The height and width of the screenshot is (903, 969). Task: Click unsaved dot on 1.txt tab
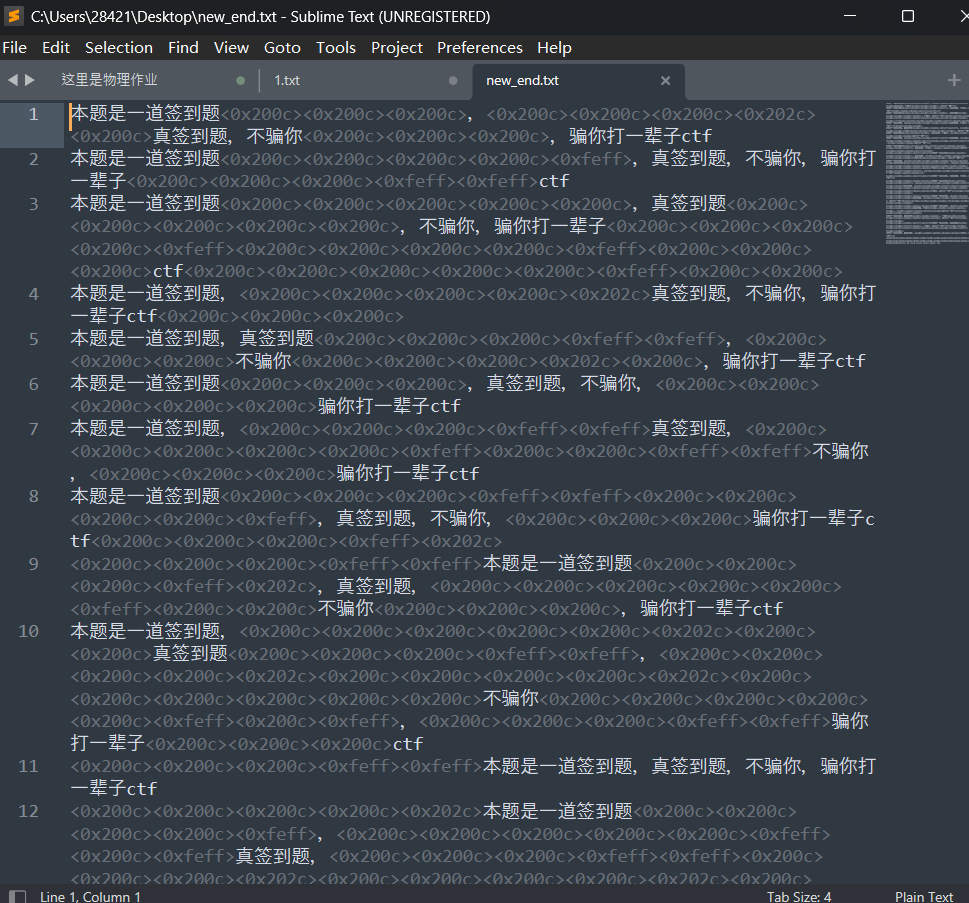point(453,80)
